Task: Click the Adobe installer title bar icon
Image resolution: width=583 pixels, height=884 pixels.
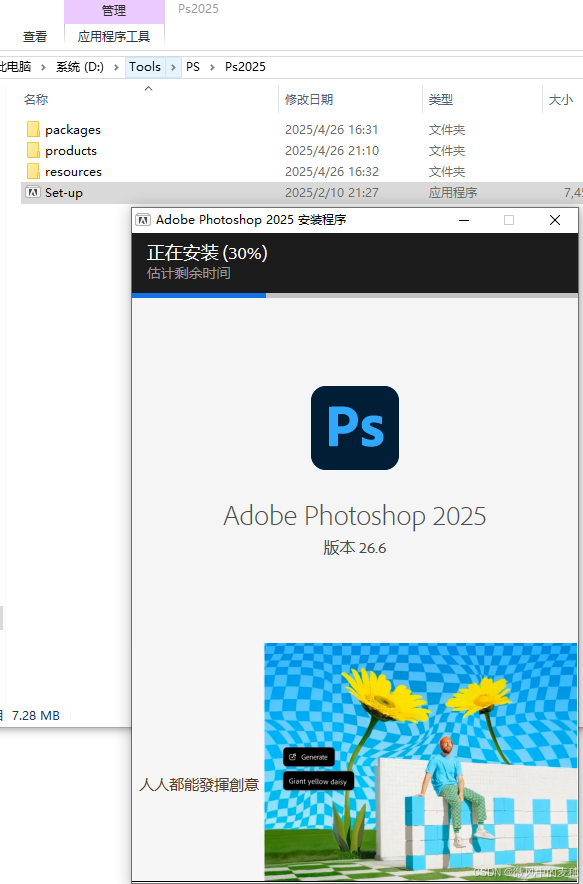Action: pyautogui.click(x=143, y=220)
